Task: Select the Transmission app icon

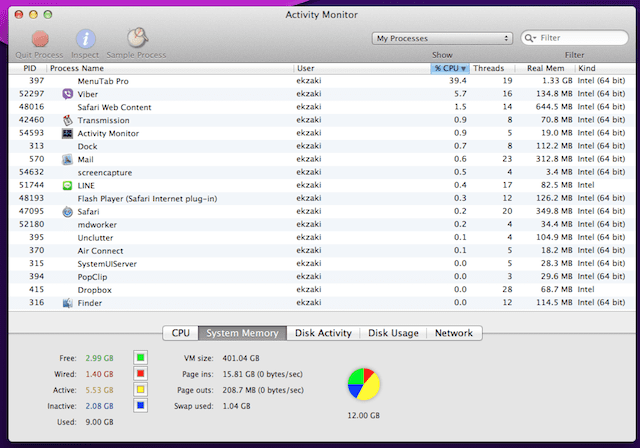Action: 67,120
